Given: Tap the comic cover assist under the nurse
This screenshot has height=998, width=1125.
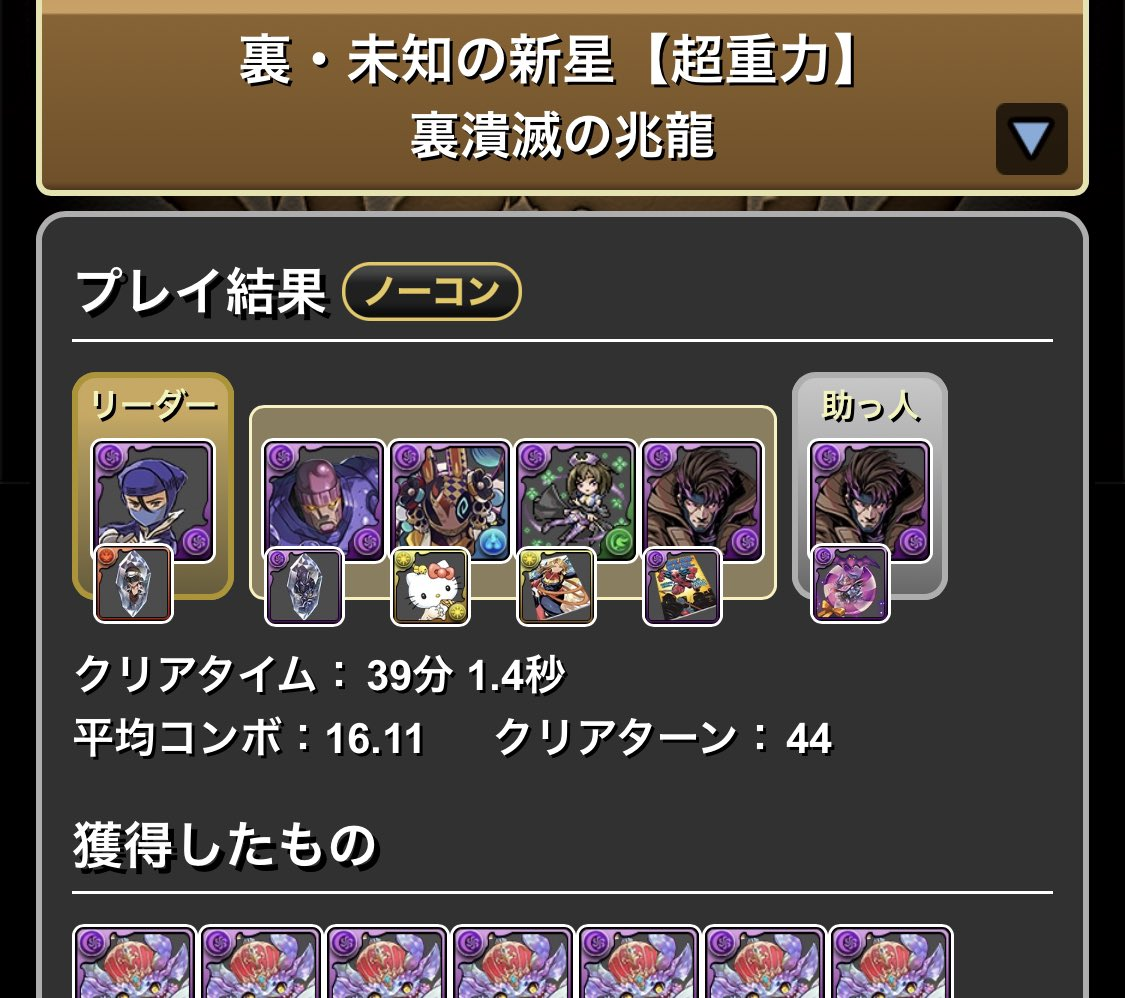Looking at the screenshot, I should click(x=557, y=586).
